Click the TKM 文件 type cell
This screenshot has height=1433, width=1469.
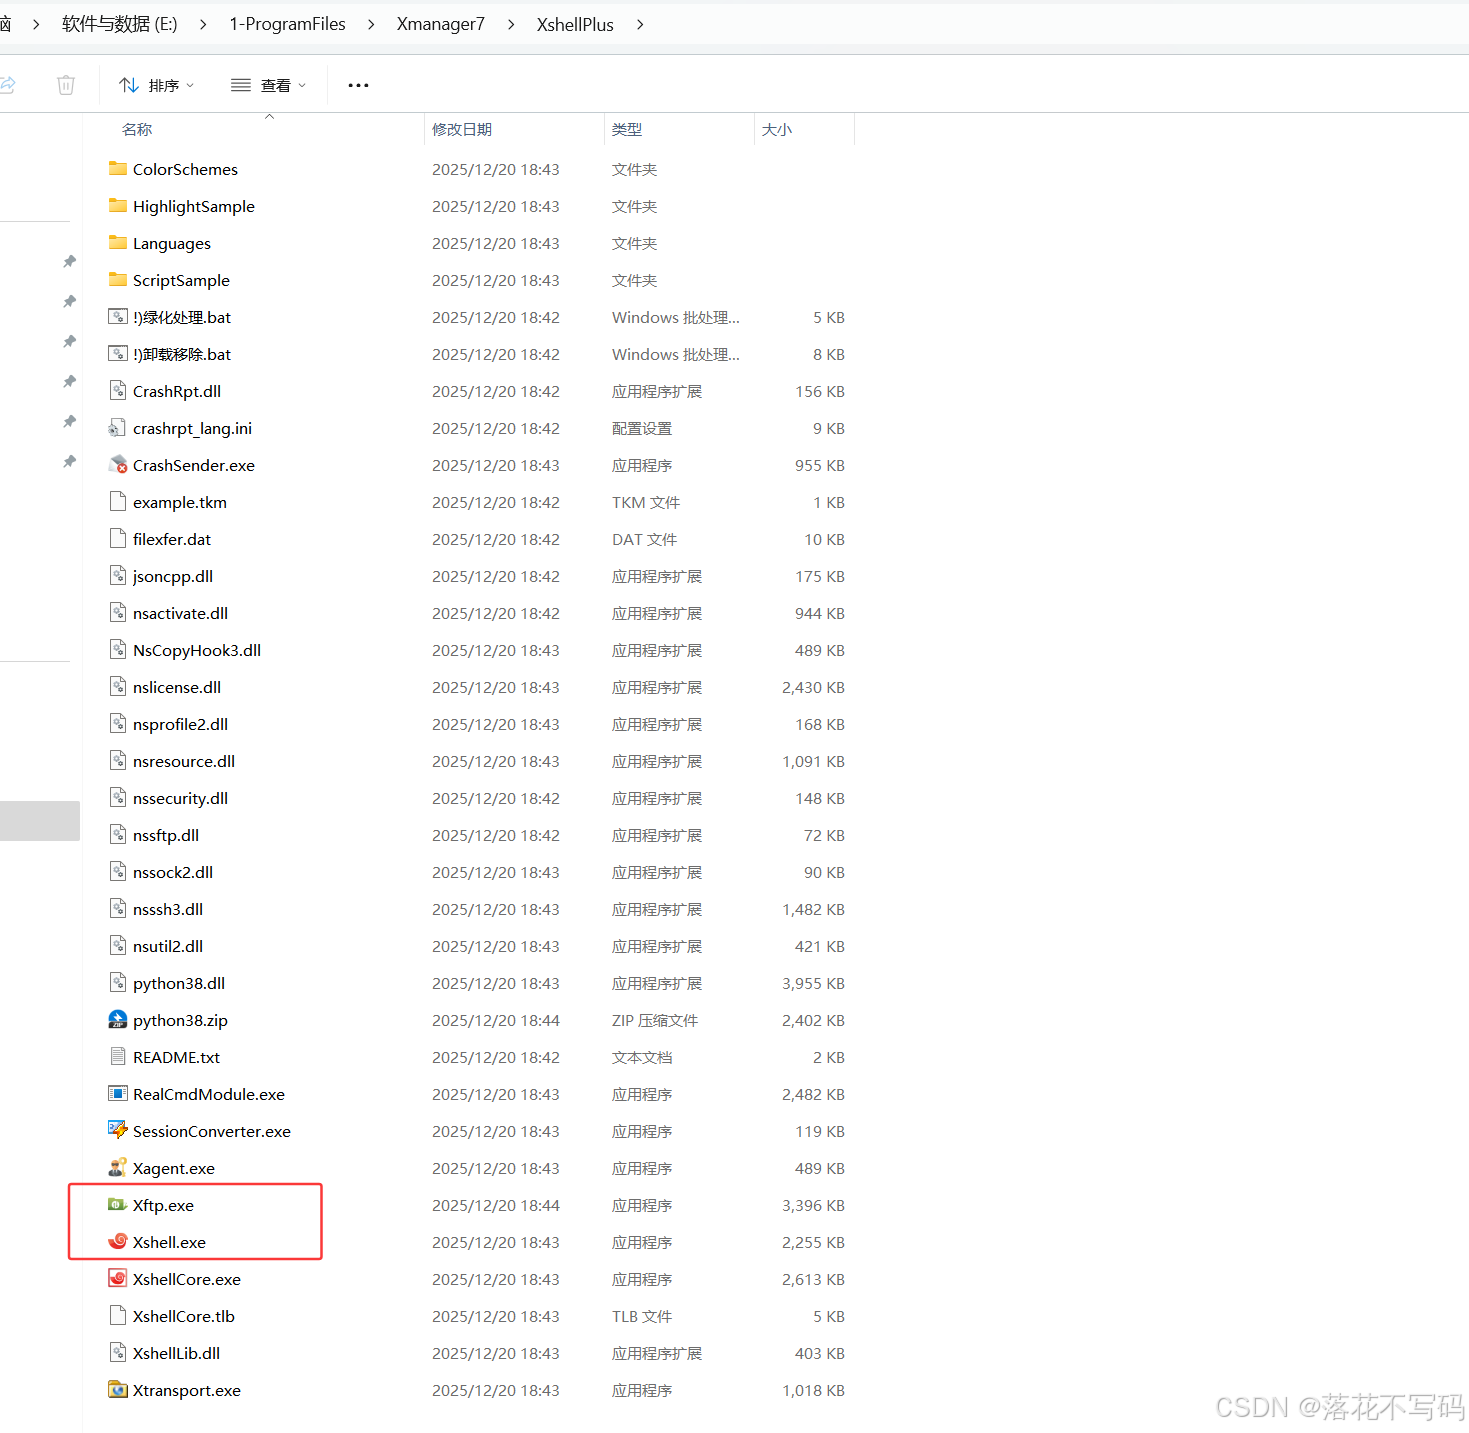pos(646,502)
